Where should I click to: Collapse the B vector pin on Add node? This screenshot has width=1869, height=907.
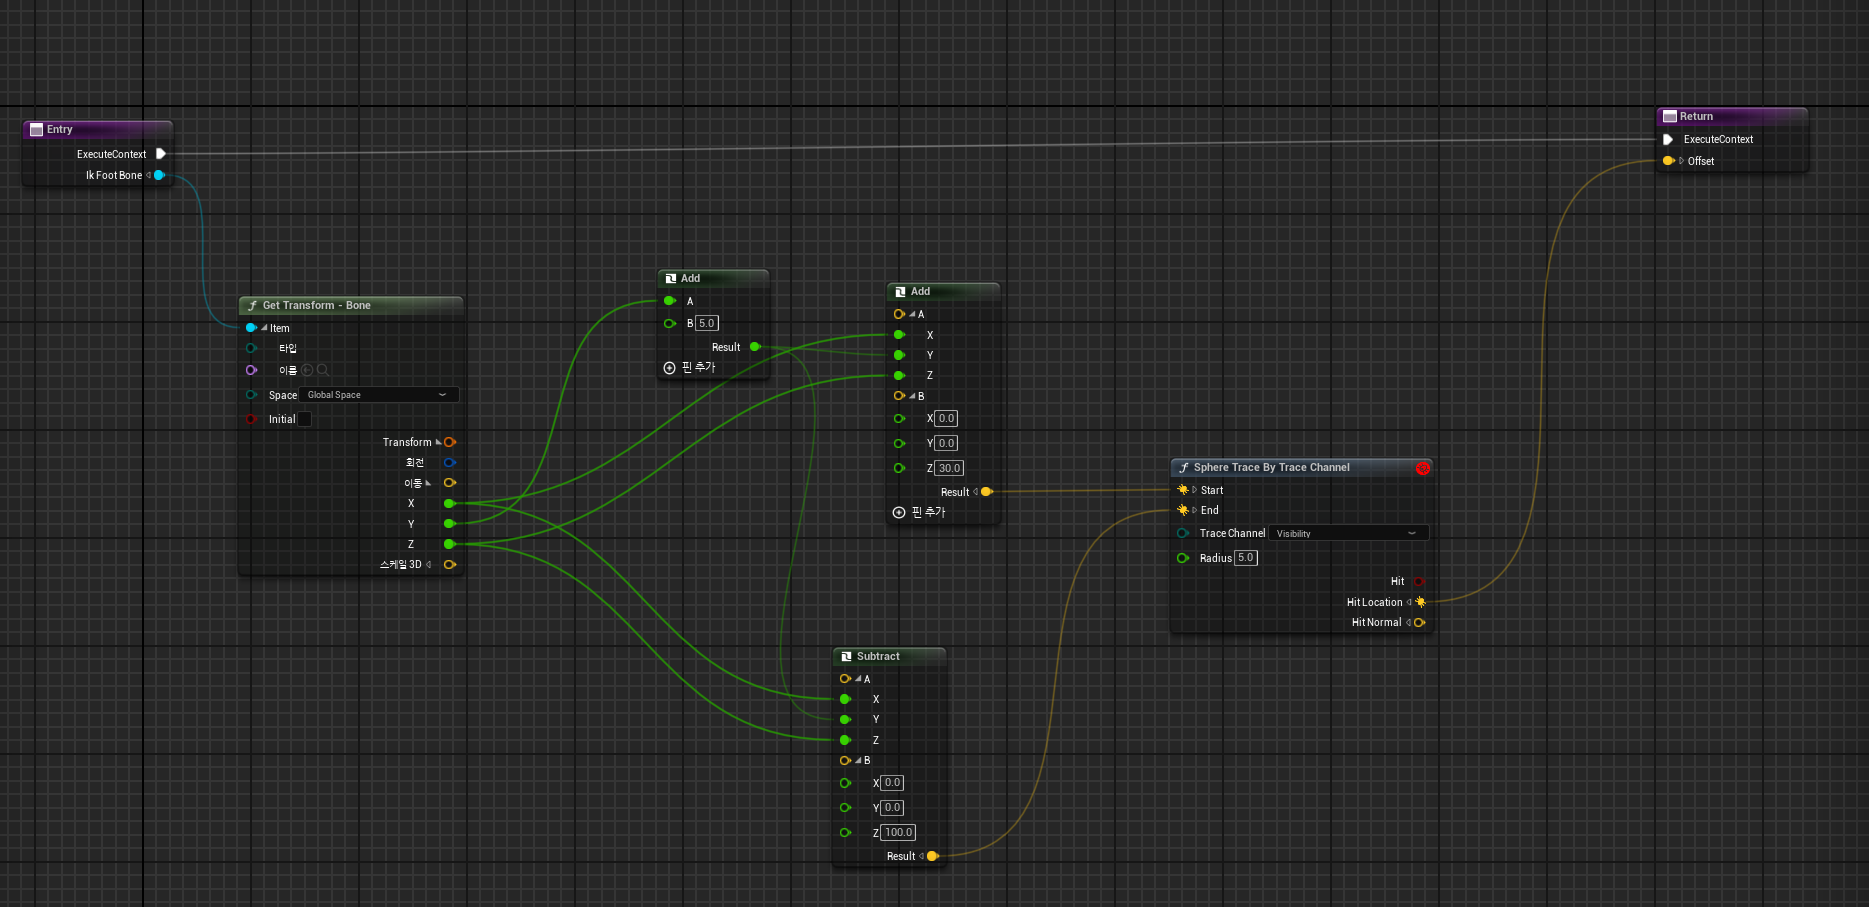click(912, 396)
